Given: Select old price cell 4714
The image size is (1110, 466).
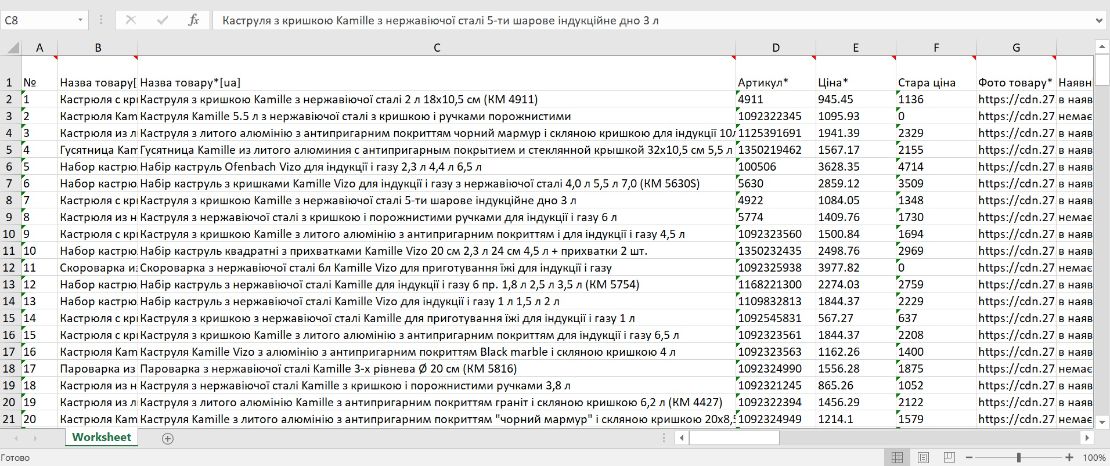Looking at the screenshot, I should pos(936,167).
